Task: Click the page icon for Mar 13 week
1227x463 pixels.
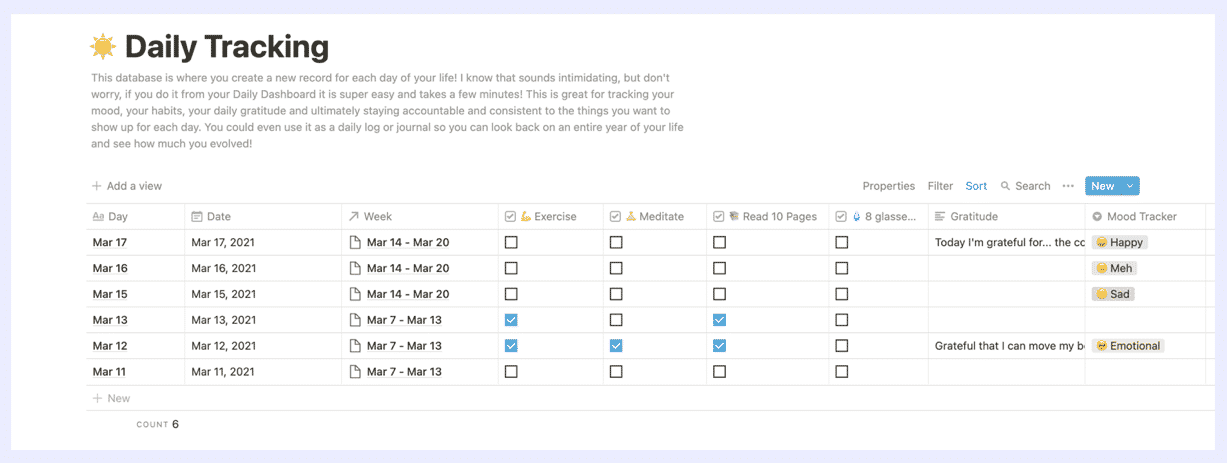Action: point(355,320)
